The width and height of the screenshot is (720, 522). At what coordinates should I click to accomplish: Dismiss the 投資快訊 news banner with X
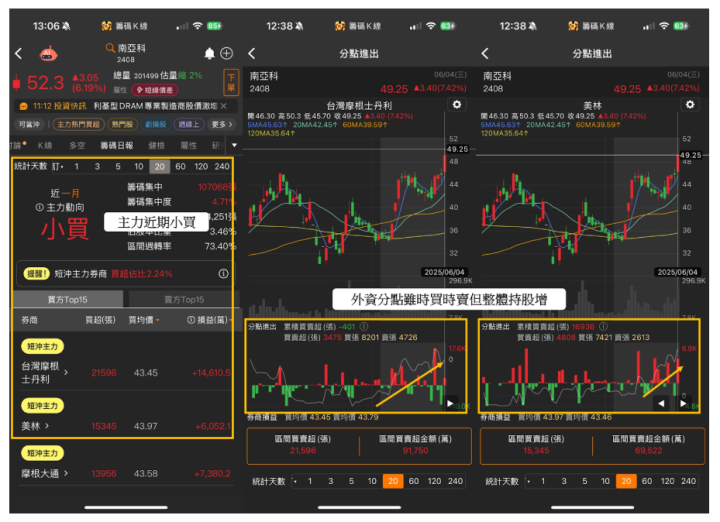click(x=224, y=106)
